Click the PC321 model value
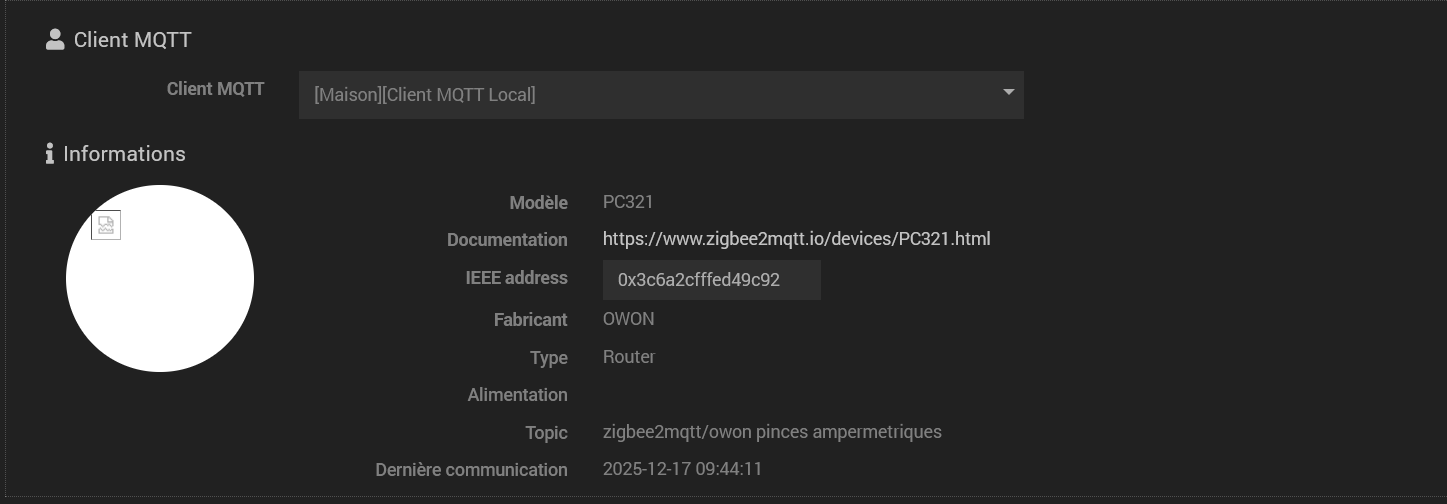The width and height of the screenshot is (1447, 504). [628, 202]
